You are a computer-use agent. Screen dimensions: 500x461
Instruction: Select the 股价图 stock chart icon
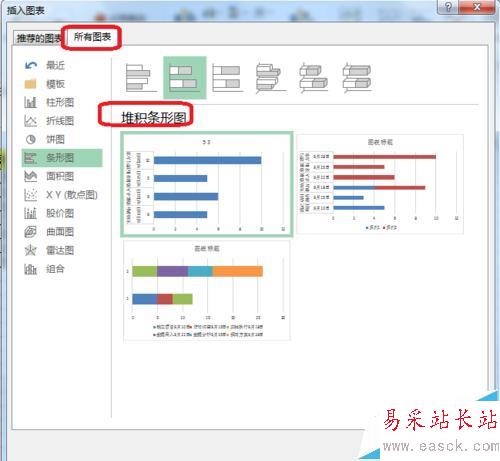pyautogui.click(x=31, y=213)
